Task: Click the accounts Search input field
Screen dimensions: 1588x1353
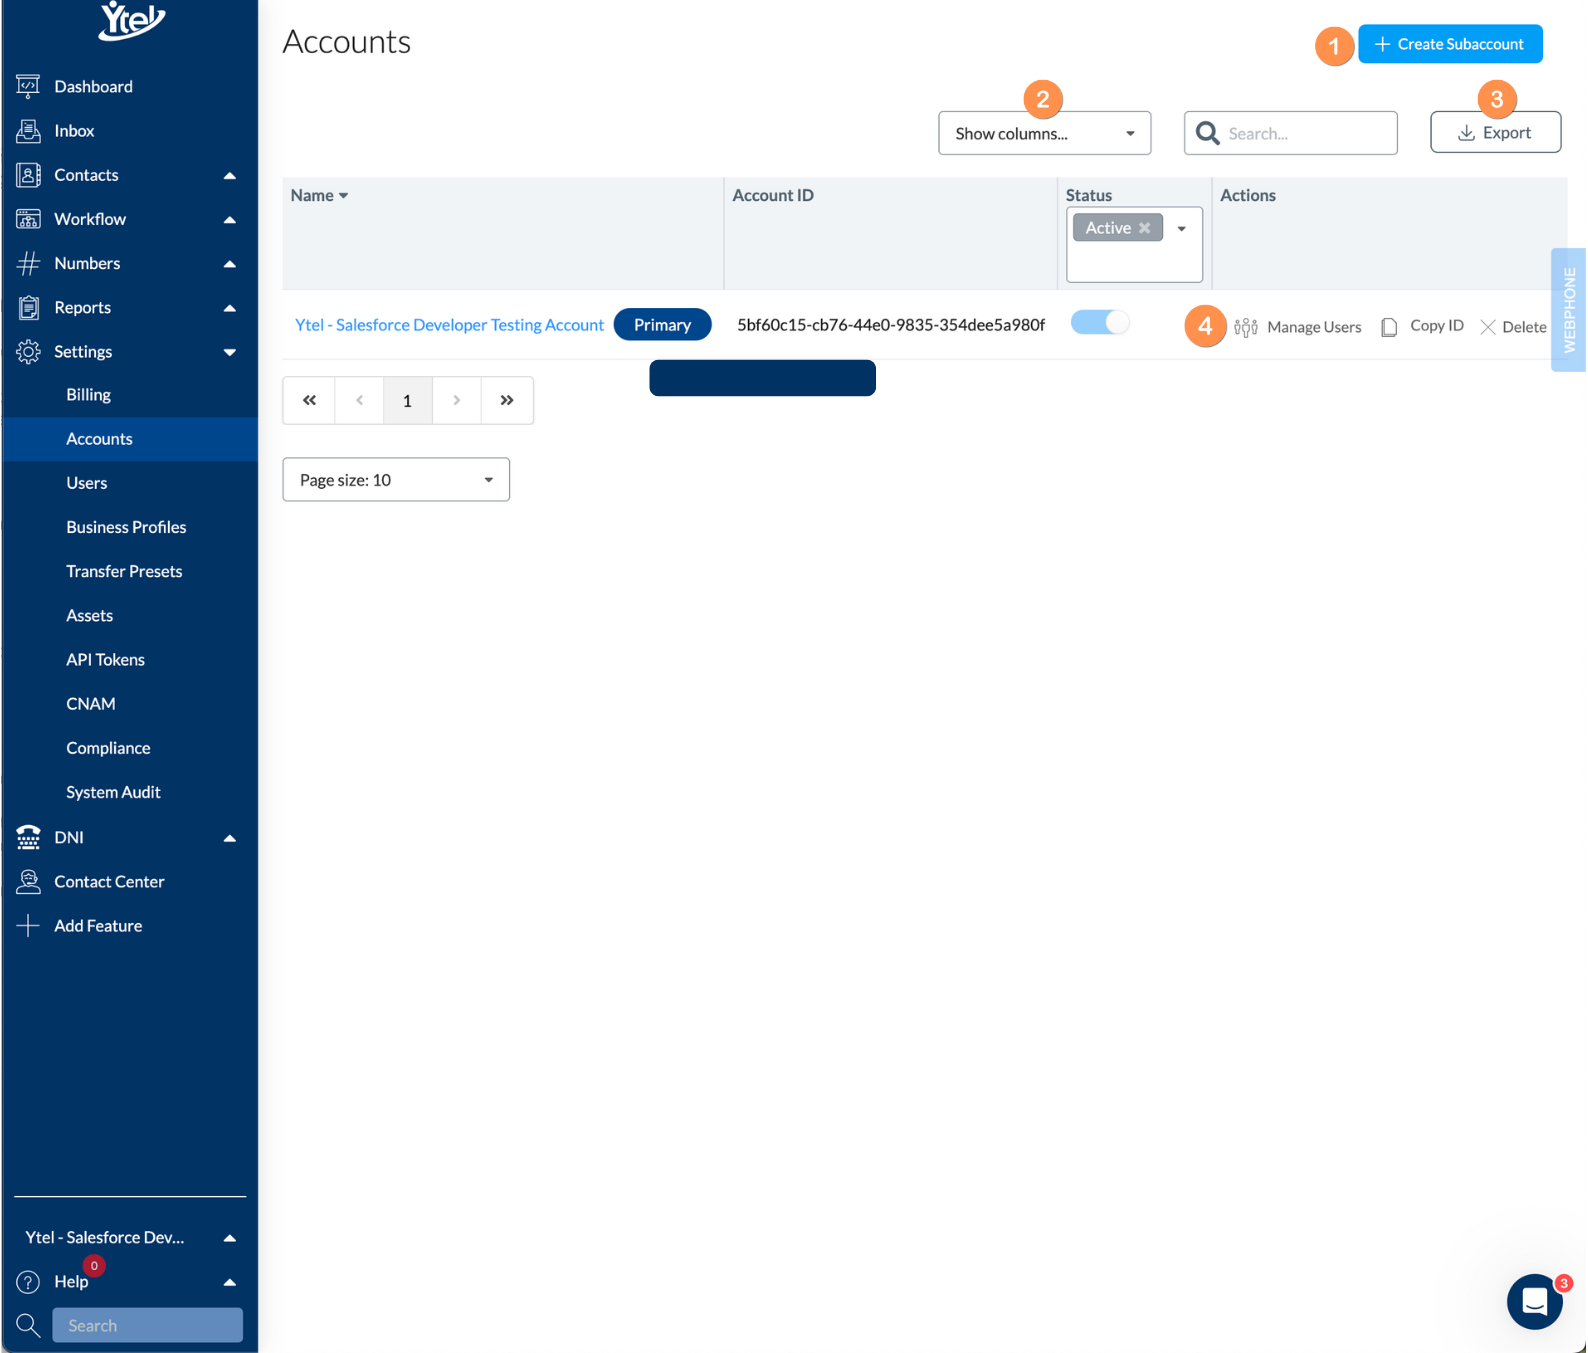Action: pos(1290,133)
